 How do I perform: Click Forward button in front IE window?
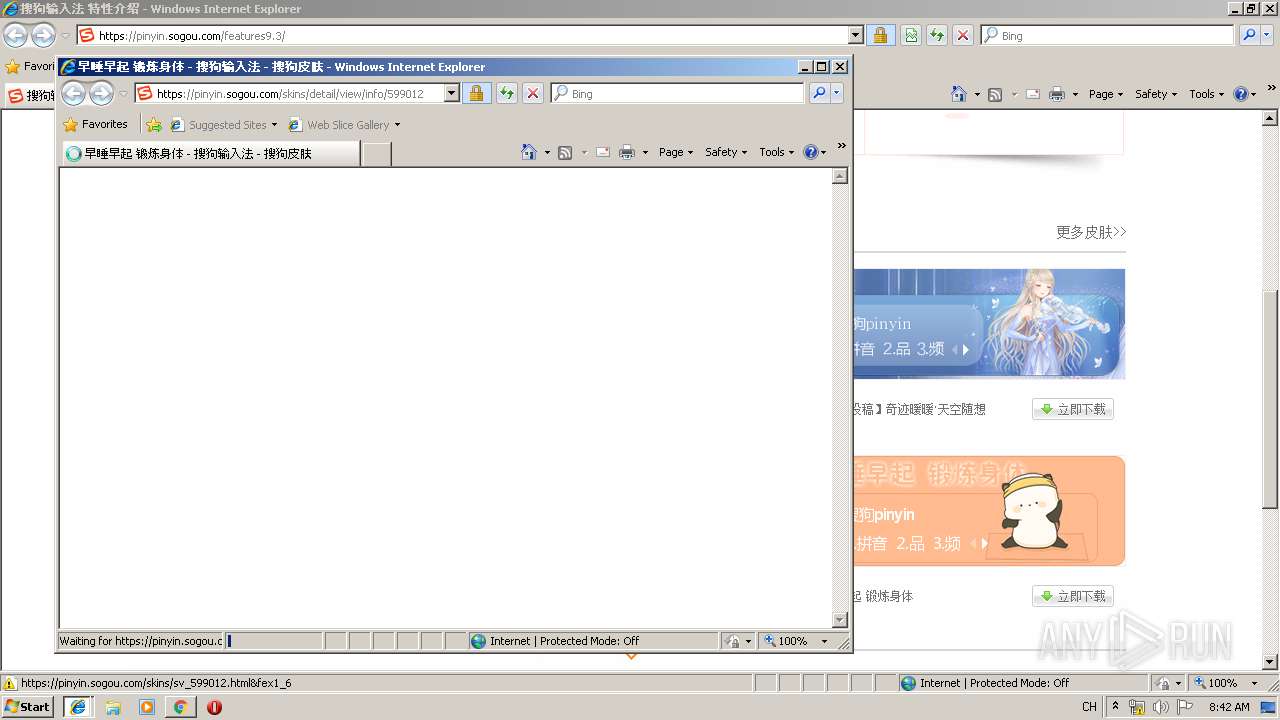point(101,94)
